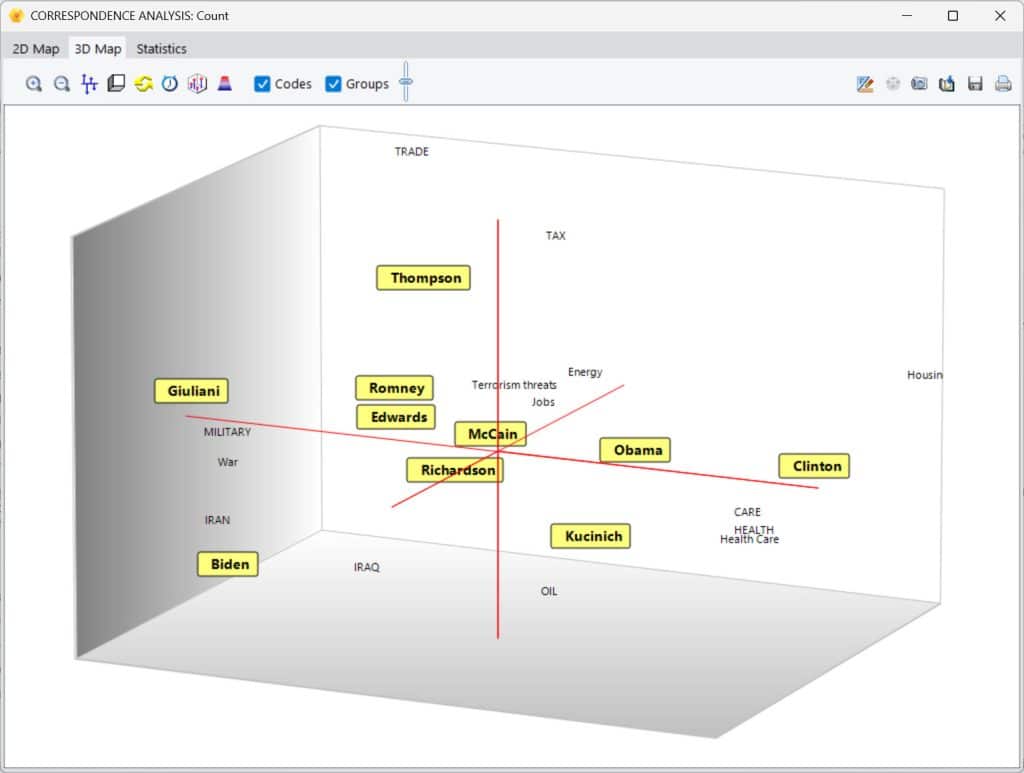Uncheck the Groups checkbox
Screen dimensions: 1024x773
333,84
